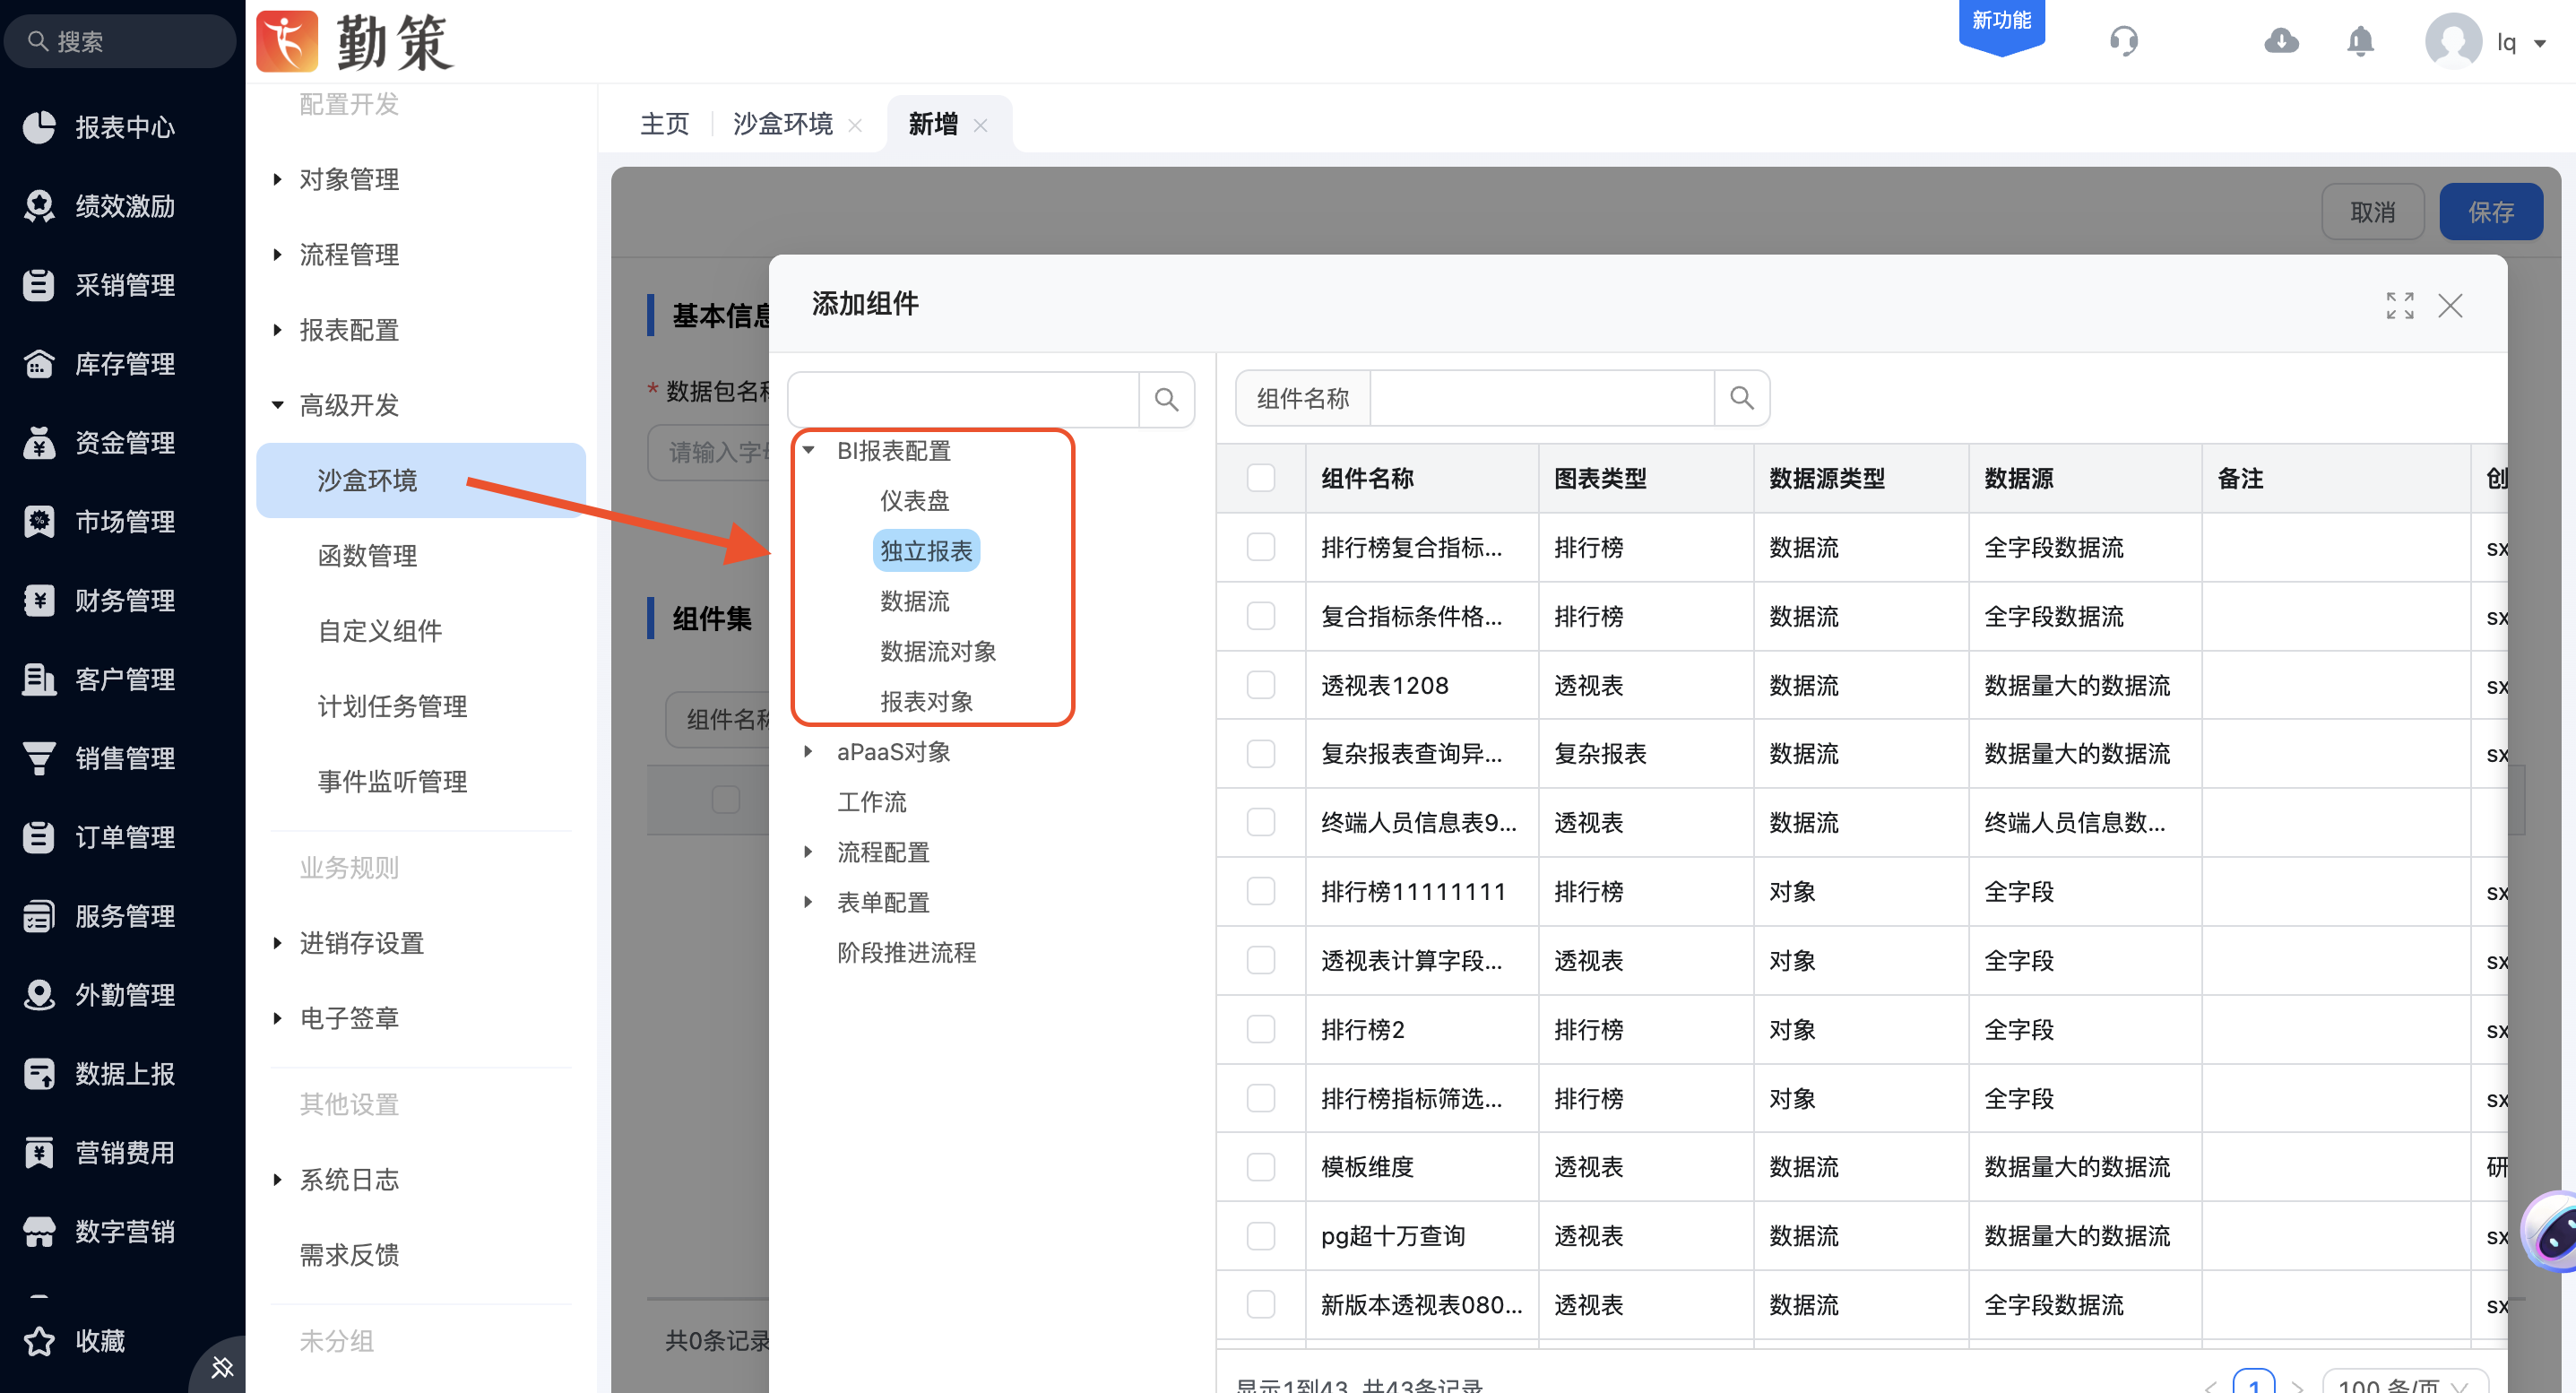
Task: Select 数据流 in the component tree
Action: click(x=914, y=601)
